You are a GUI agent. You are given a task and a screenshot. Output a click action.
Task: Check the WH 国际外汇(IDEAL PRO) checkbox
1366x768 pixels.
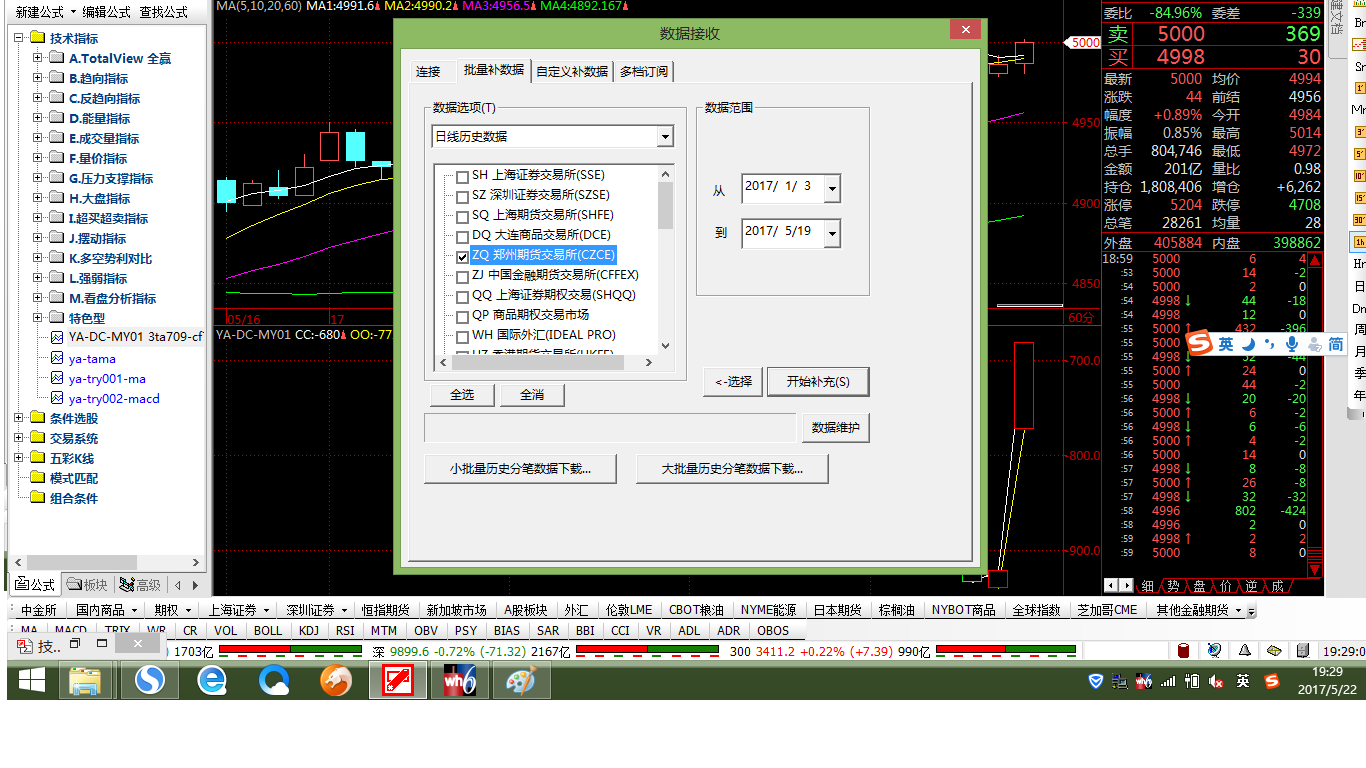click(462, 337)
